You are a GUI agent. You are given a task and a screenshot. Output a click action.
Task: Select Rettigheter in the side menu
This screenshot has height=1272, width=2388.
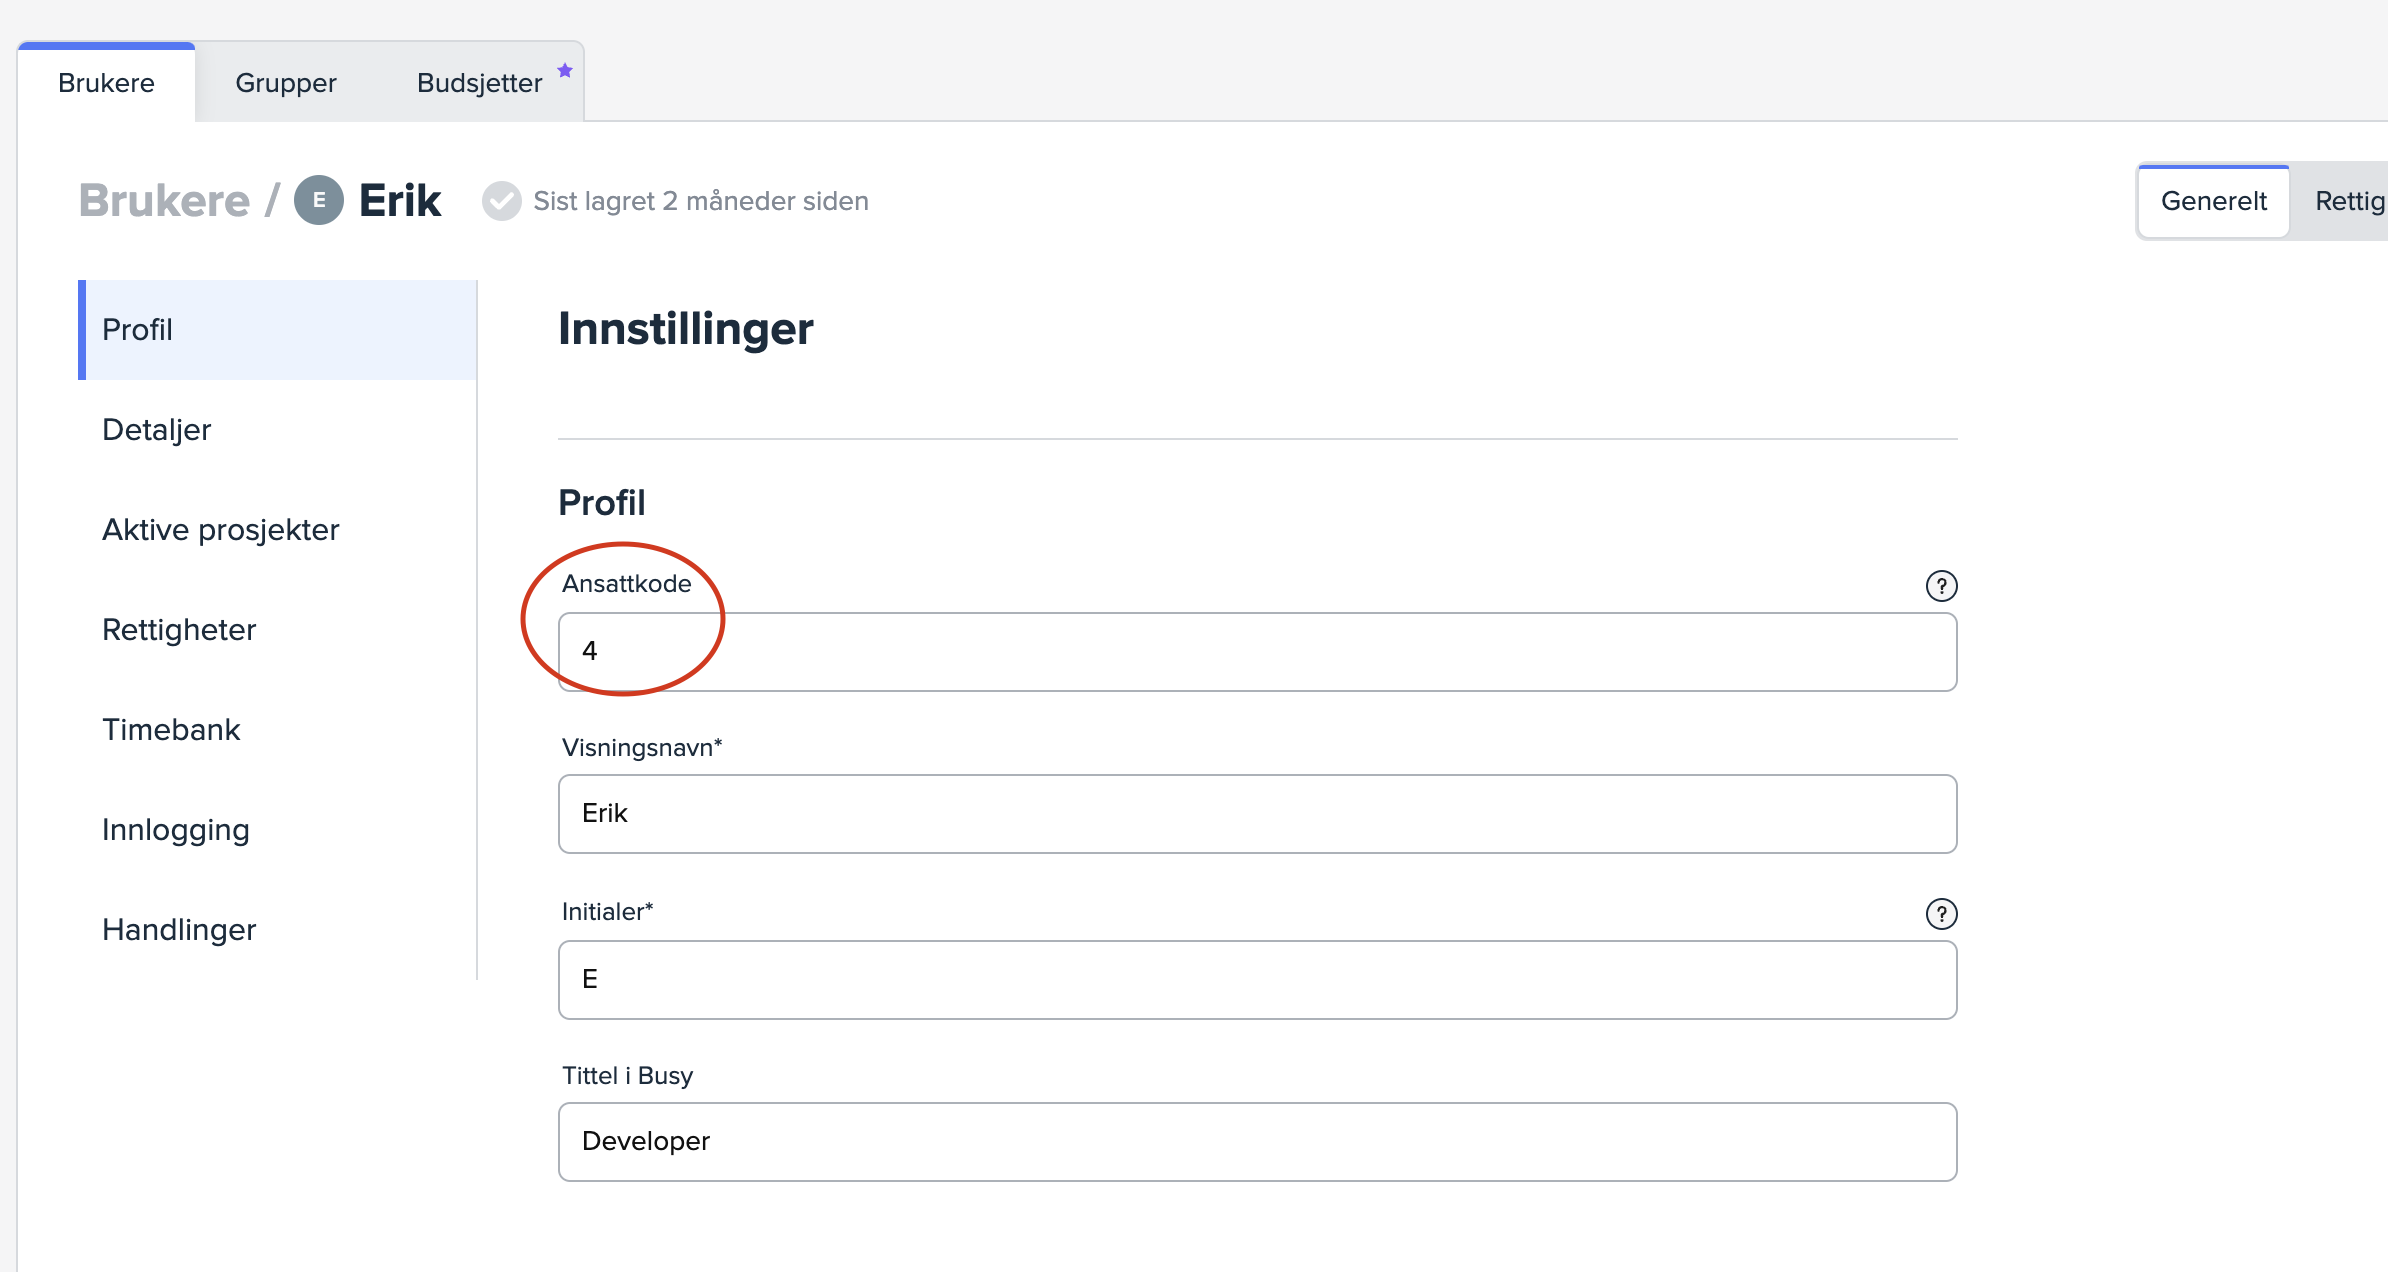(x=179, y=630)
